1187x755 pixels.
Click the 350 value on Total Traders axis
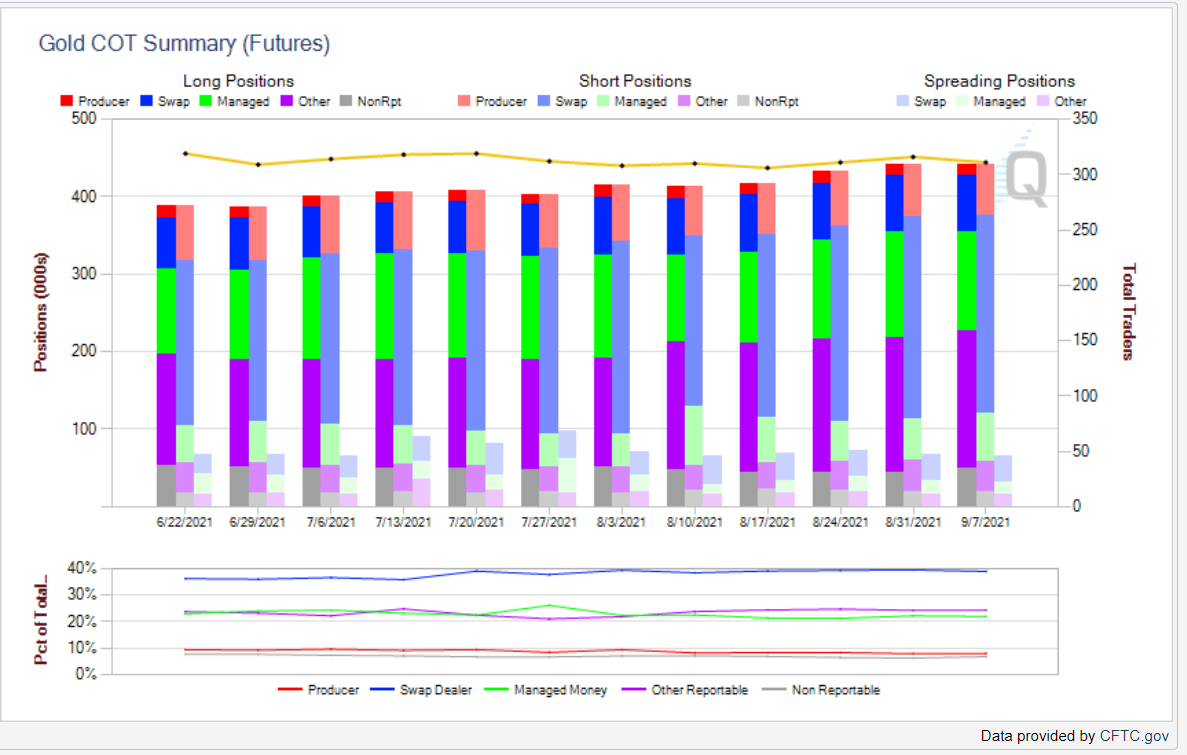click(x=1085, y=119)
